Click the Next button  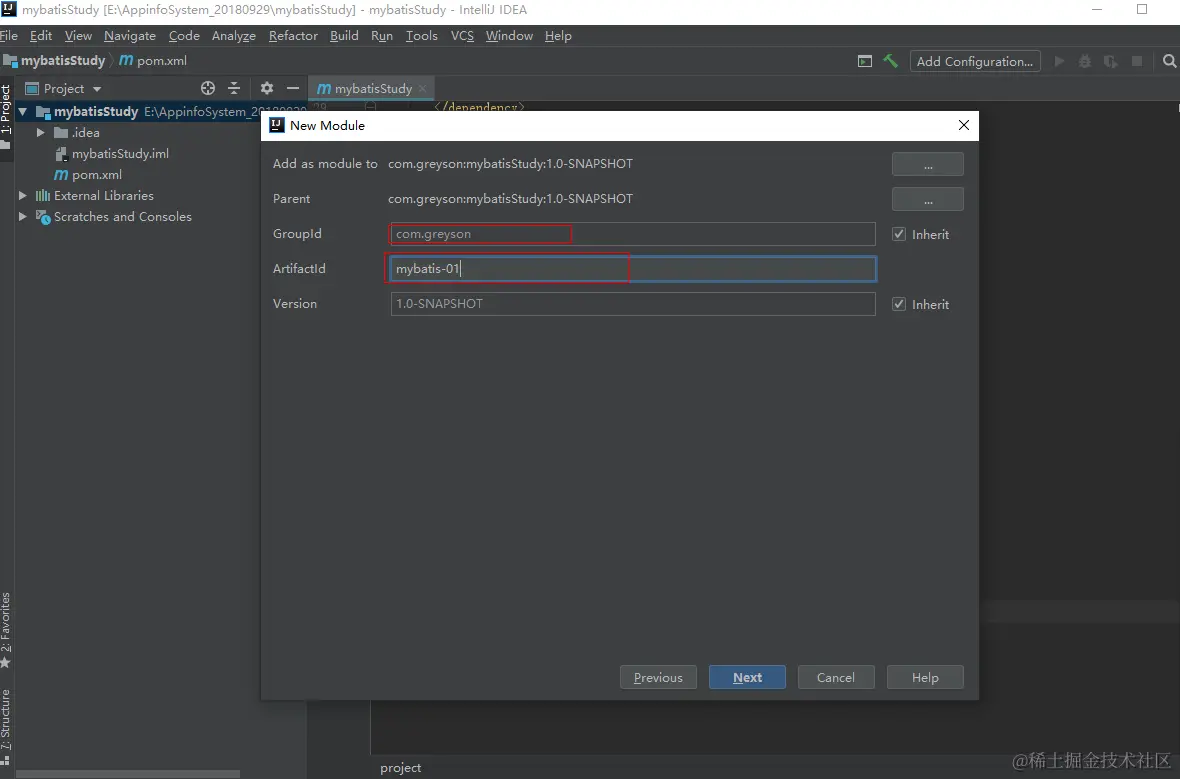(747, 677)
